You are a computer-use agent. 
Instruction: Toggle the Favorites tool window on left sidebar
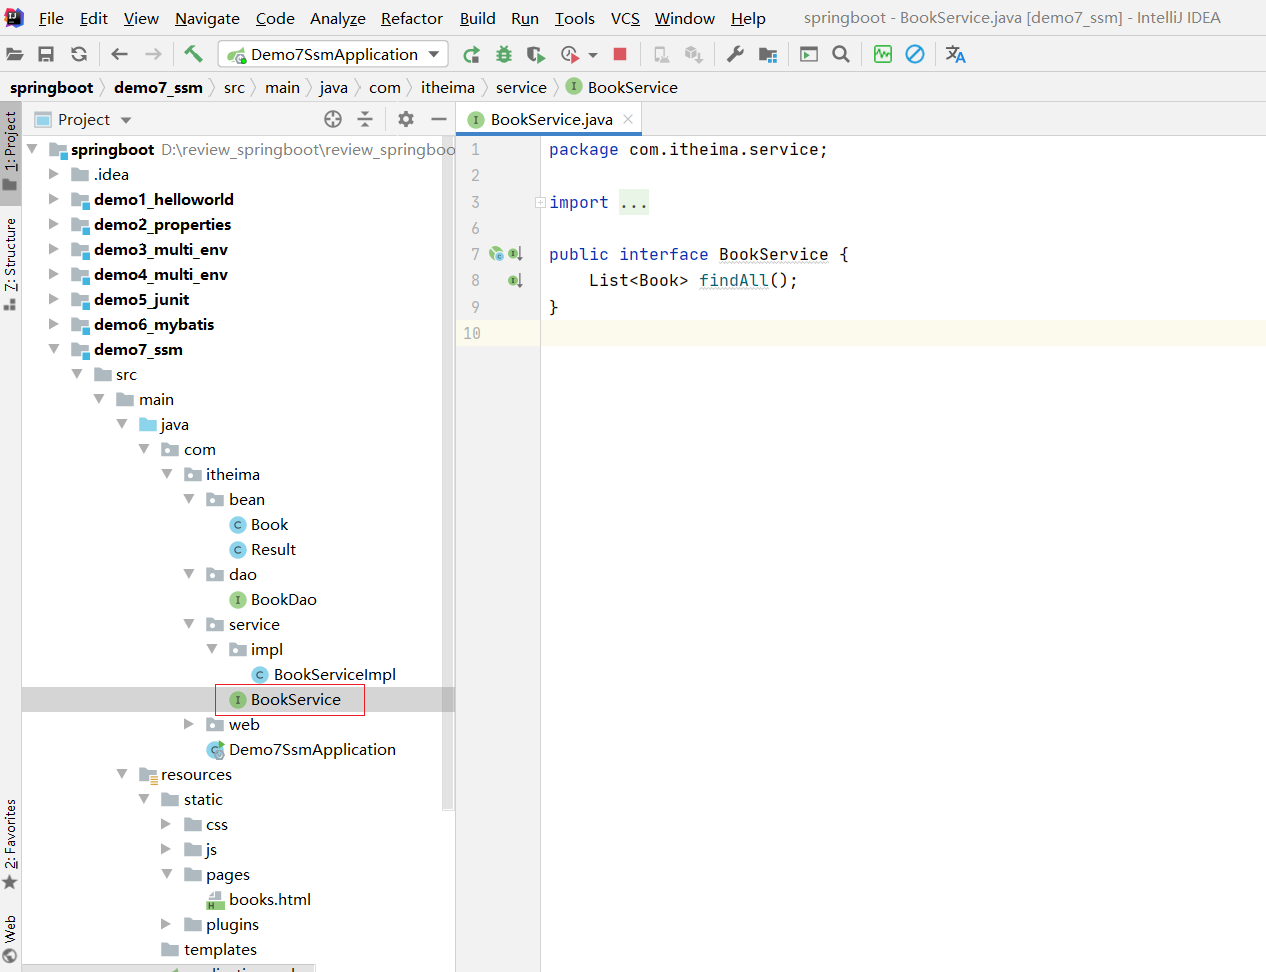10,842
